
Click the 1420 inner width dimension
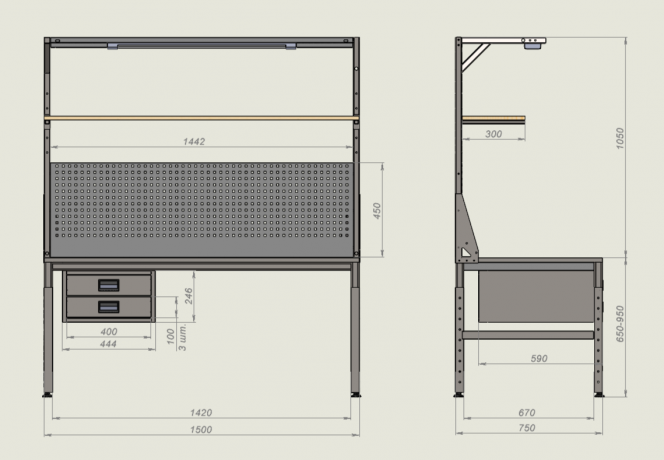(201, 413)
